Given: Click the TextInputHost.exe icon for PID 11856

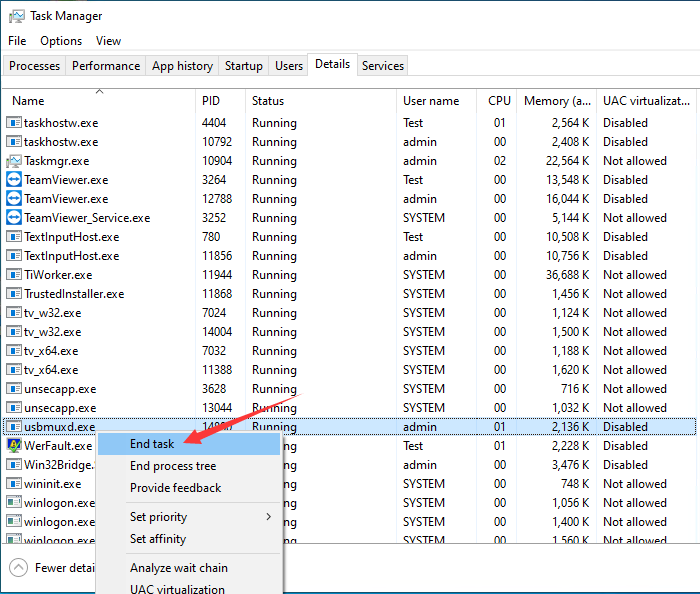Looking at the screenshot, I should 14,256.
